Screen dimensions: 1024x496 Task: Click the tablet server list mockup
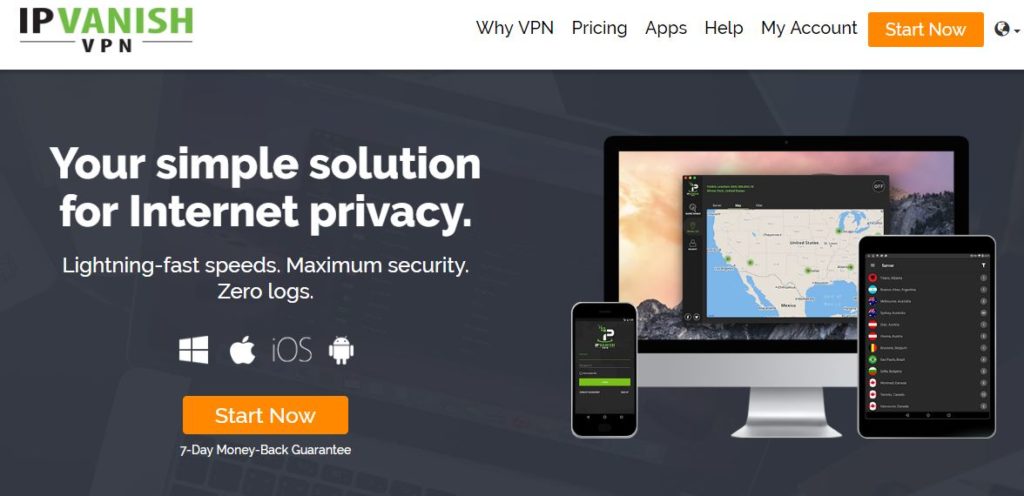[x=927, y=336]
